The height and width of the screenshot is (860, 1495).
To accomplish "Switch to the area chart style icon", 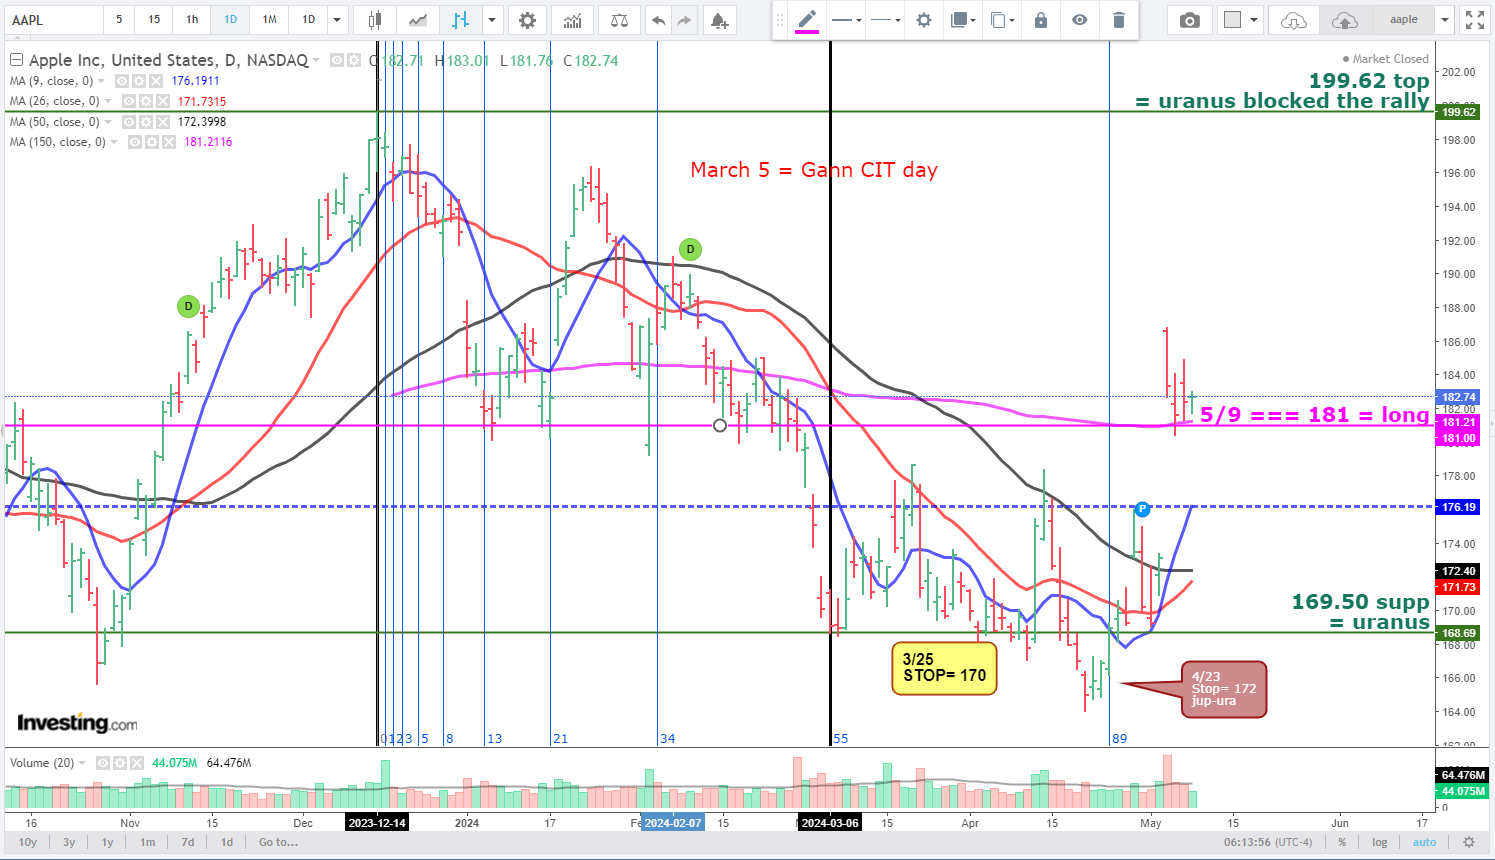I will pyautogui.click(x=417, y=20).
